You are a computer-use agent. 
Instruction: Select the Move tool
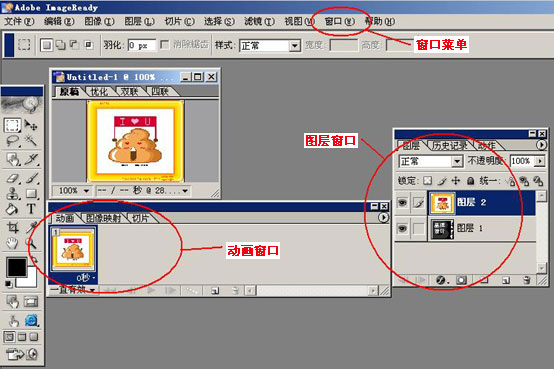coord(31,125)
